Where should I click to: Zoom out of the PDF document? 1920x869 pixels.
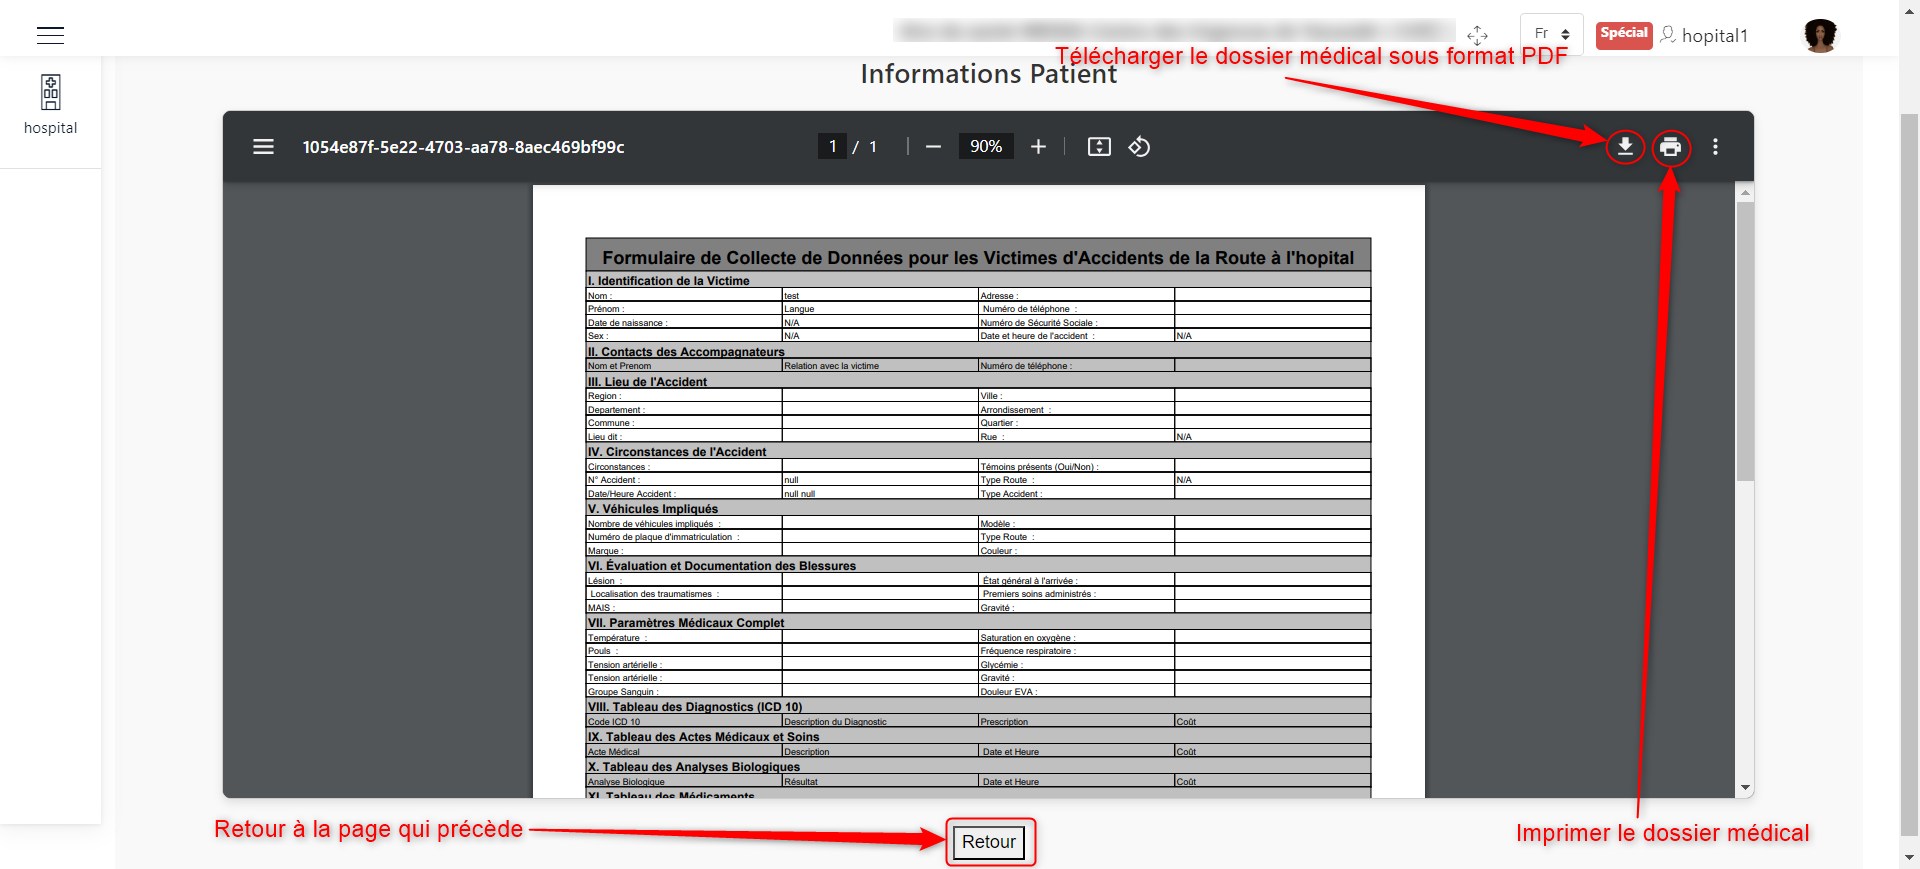click(x=933, y=147)
